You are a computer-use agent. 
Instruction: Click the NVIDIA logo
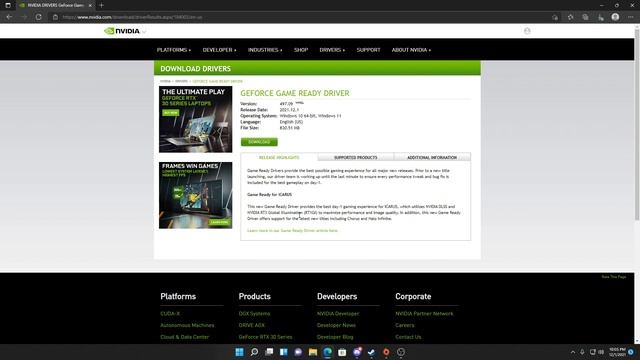tap(122, 31)
